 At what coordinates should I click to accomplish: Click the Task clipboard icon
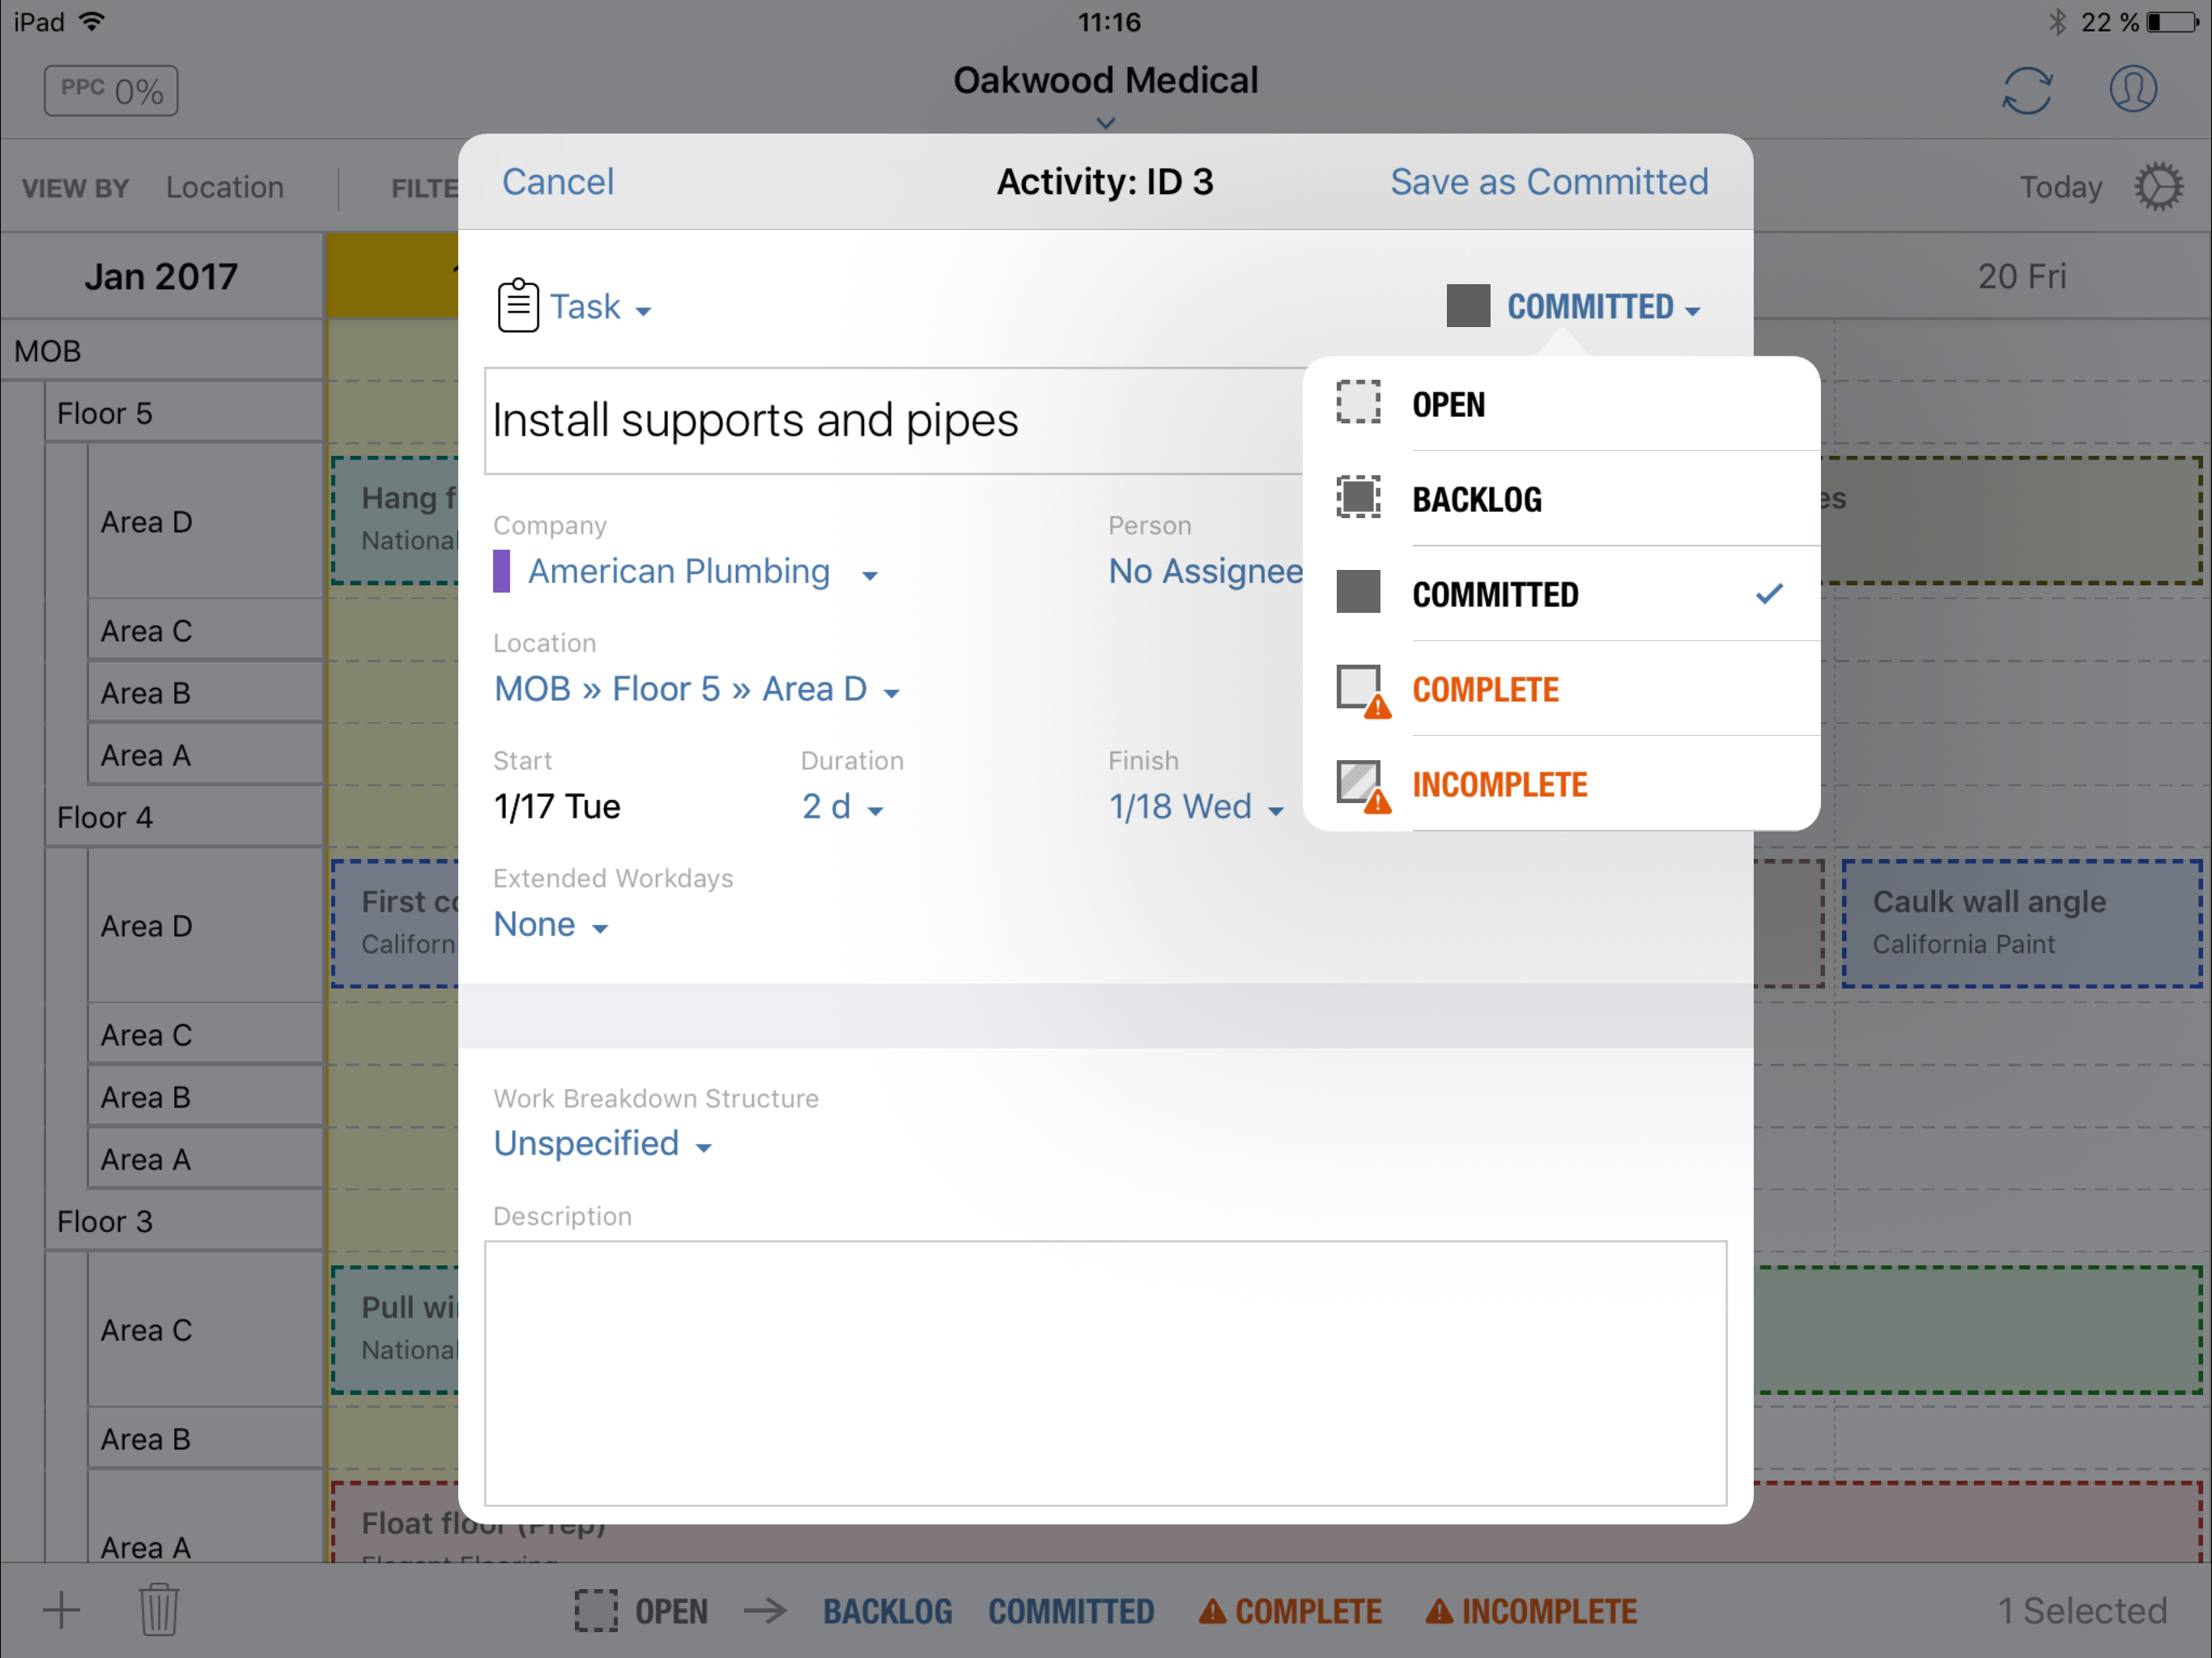[x=518, y=306]
